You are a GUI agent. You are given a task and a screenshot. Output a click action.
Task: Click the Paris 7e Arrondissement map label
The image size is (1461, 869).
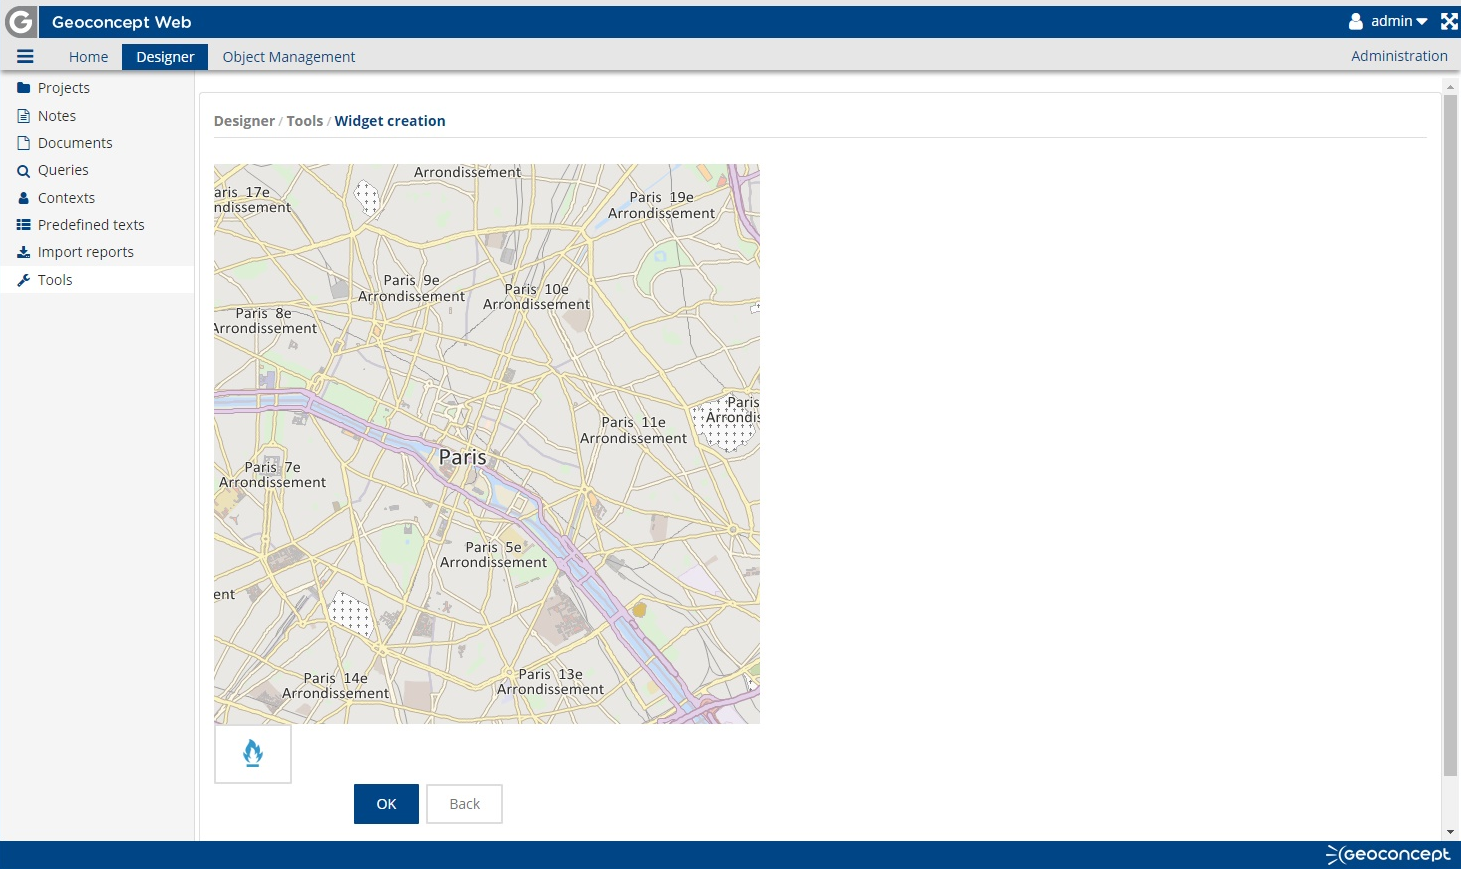(272, 475)
